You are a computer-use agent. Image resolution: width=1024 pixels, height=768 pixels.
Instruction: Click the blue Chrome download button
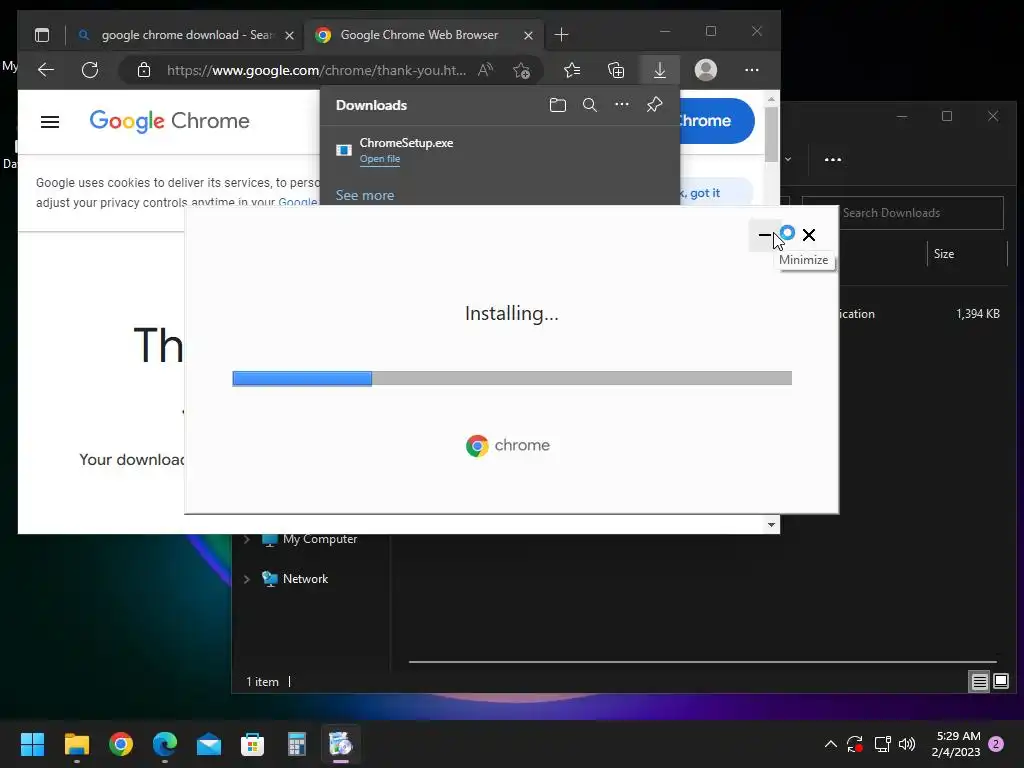pyautogui.click(x=717, y=121)
